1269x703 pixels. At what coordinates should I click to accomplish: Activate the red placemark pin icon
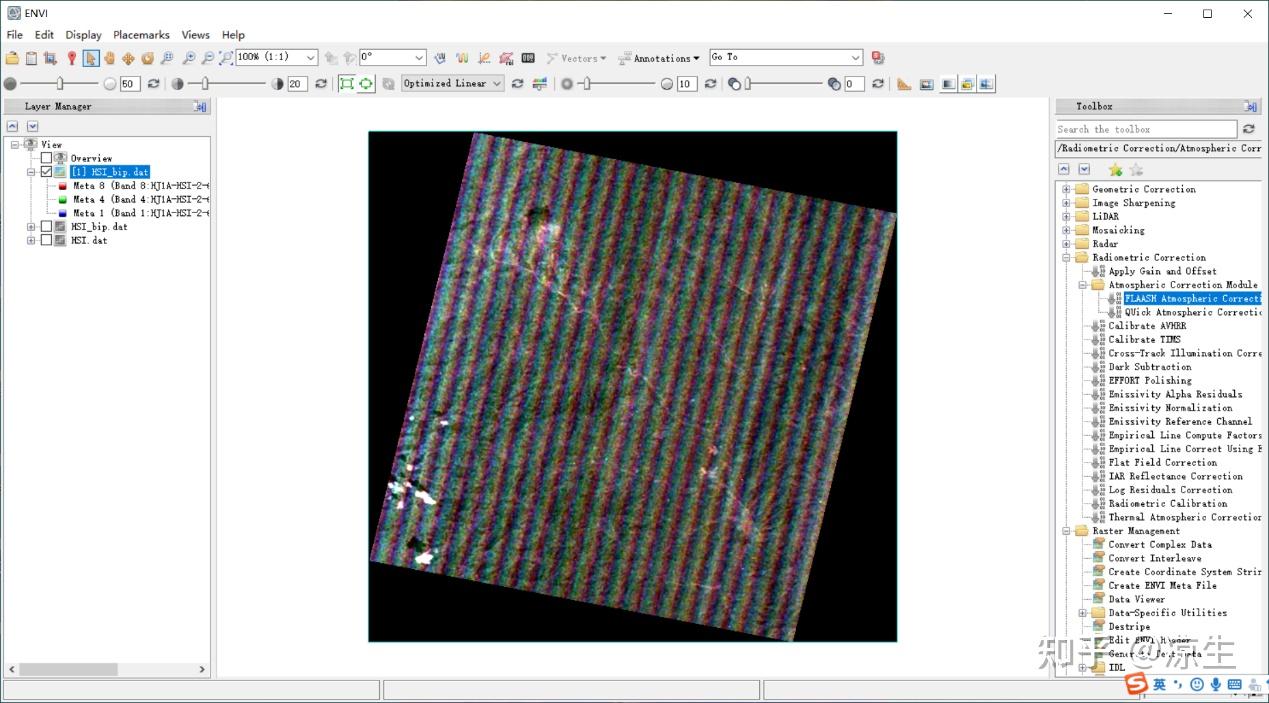click(x=71, y=58)
